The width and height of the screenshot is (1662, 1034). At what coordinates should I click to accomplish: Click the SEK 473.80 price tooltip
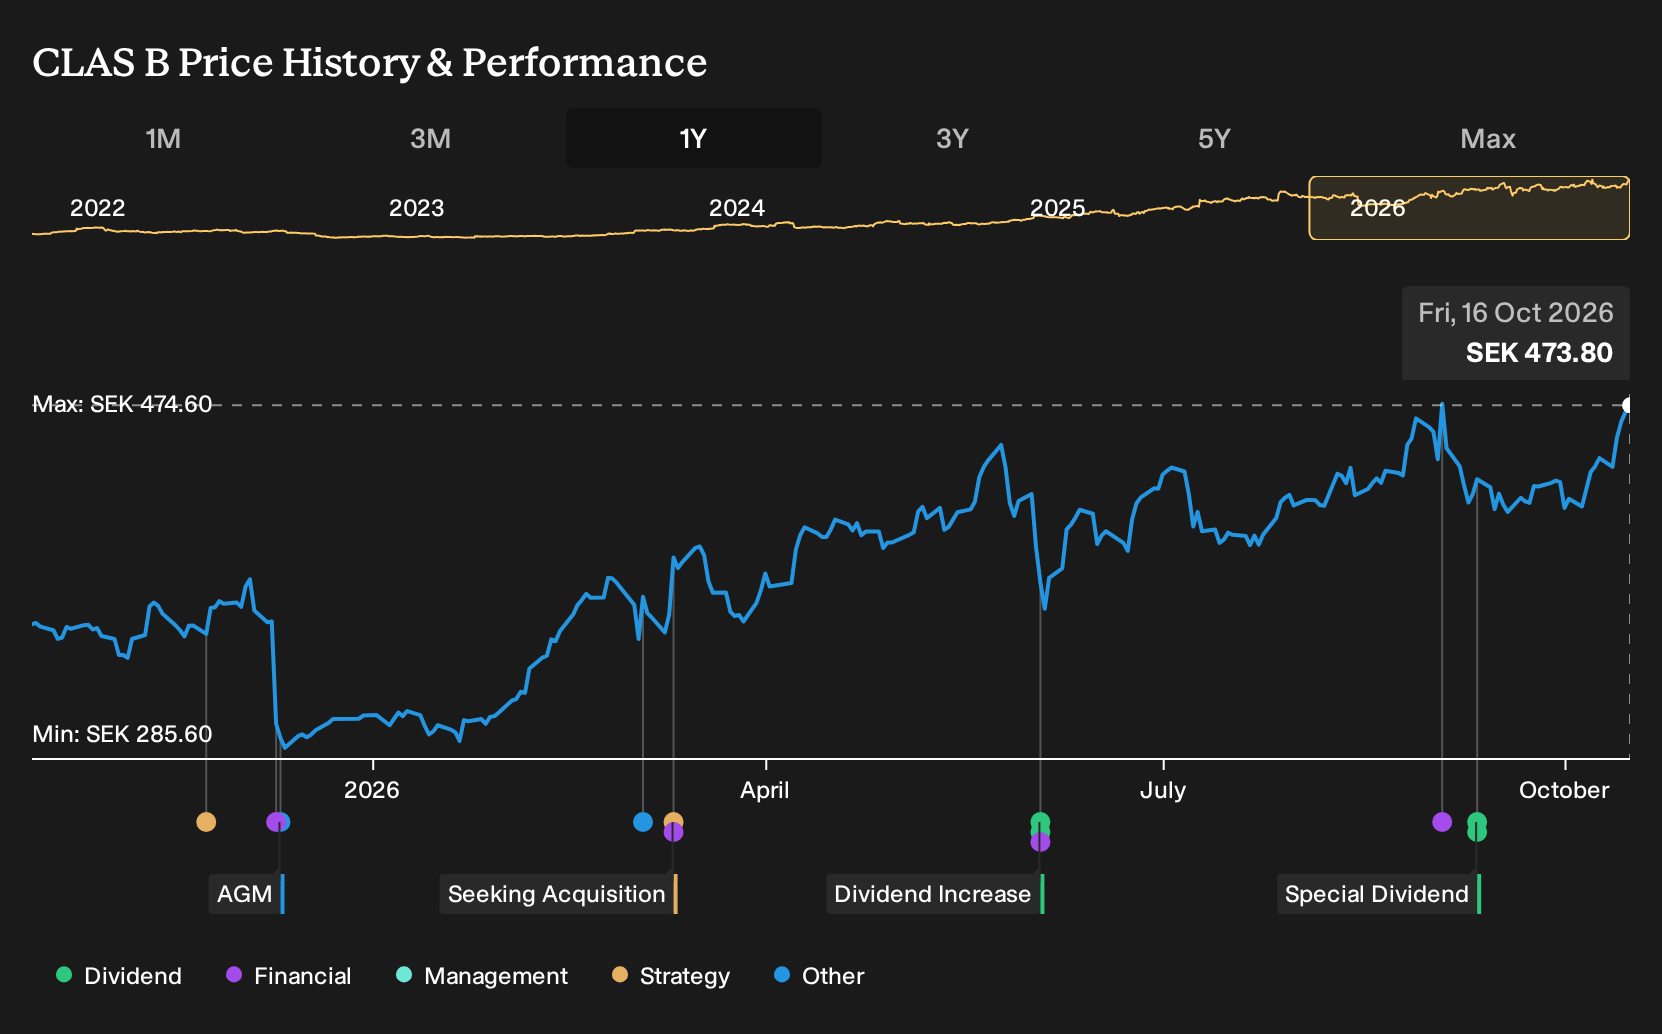coord(1516,333)
